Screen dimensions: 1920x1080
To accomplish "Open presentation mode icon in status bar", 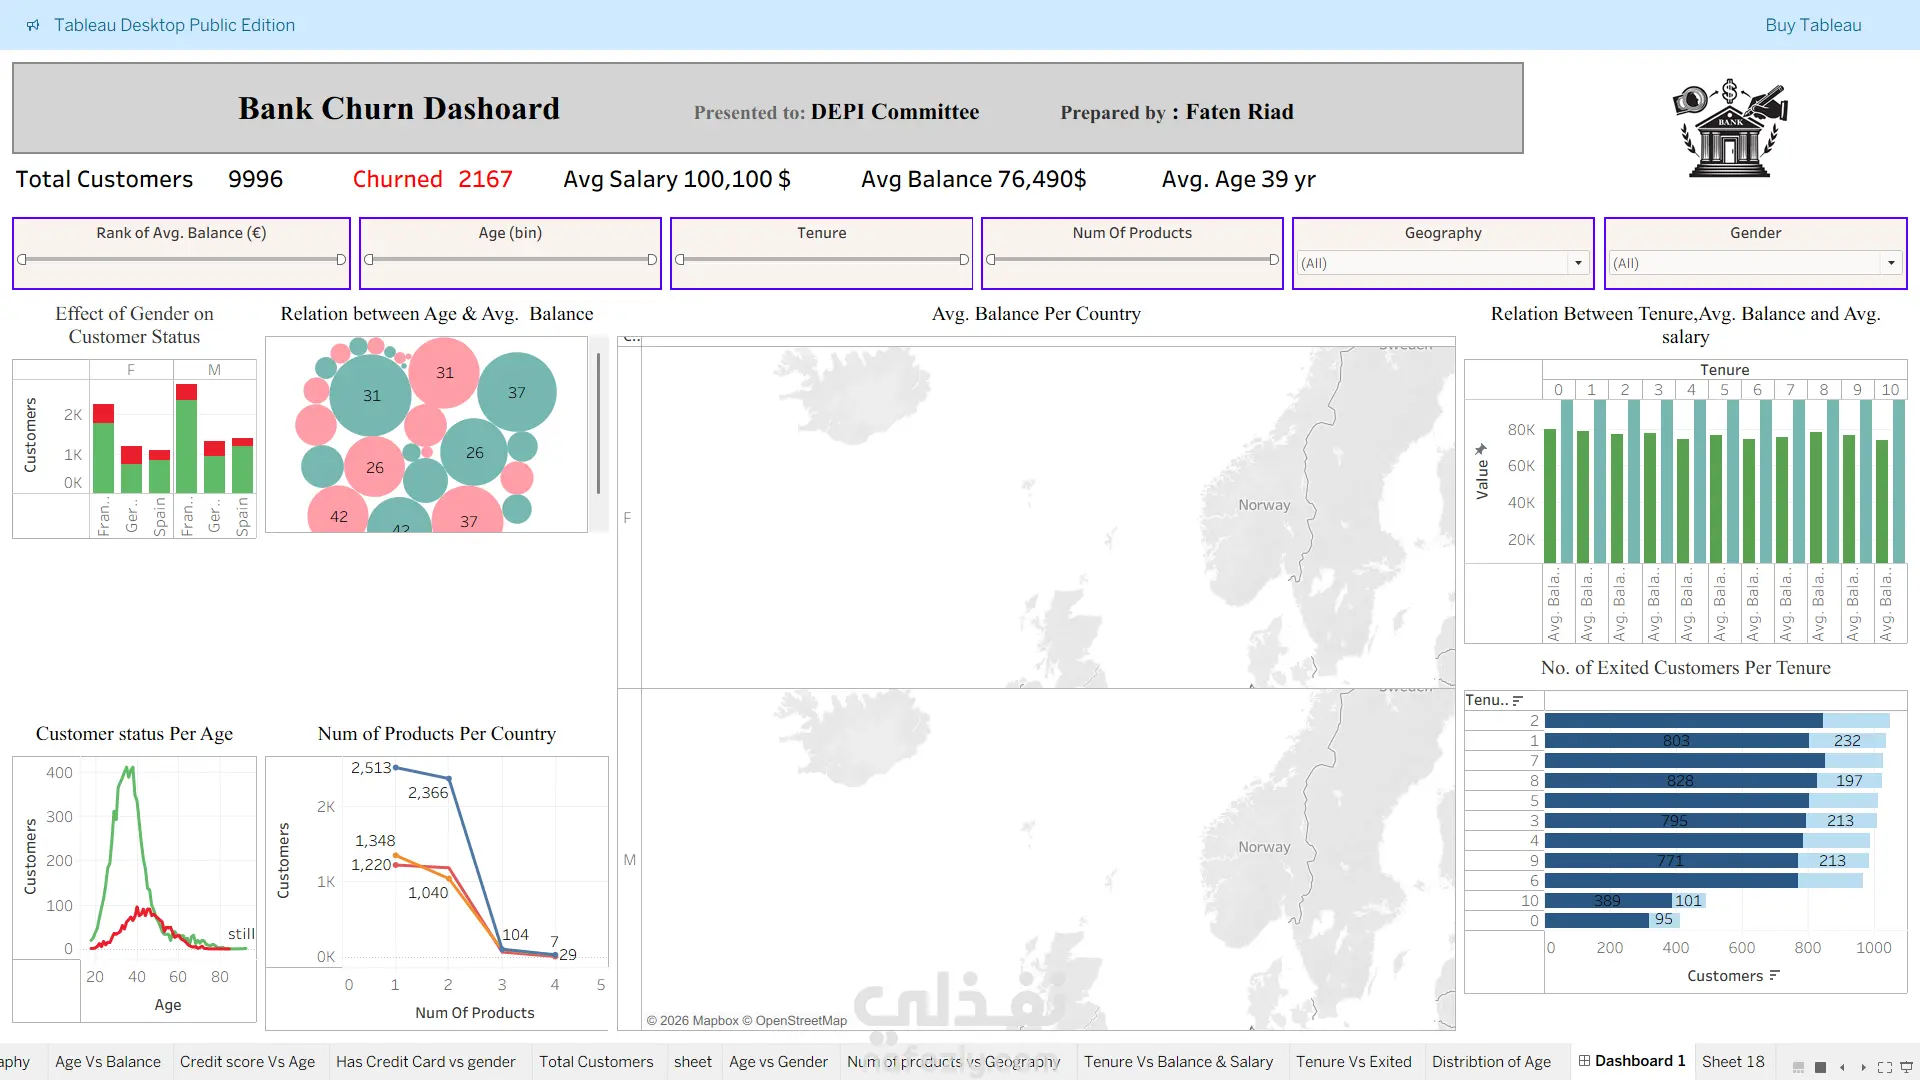I will 1906,1067.
